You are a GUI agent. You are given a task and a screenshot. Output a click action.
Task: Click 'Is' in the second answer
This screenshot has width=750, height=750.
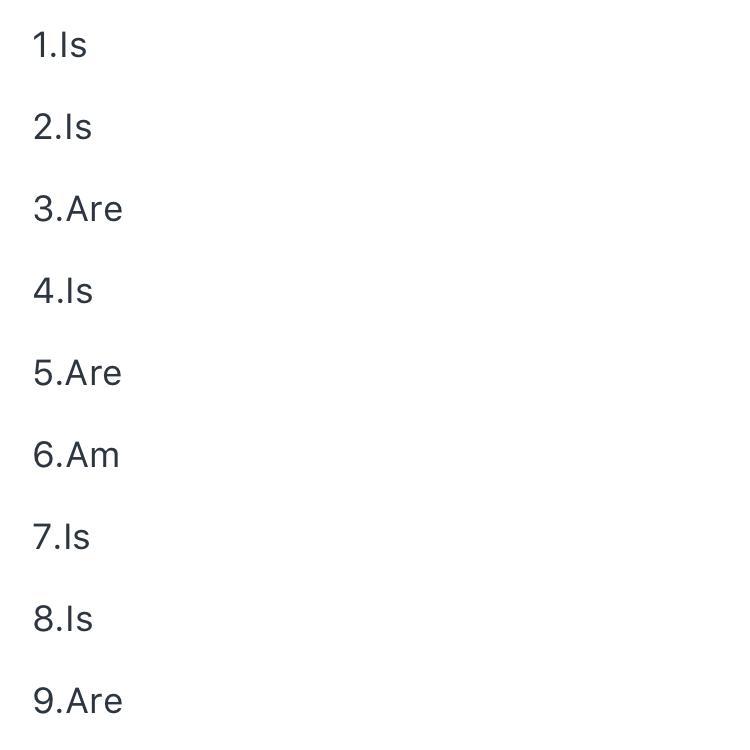click(78, 127)
